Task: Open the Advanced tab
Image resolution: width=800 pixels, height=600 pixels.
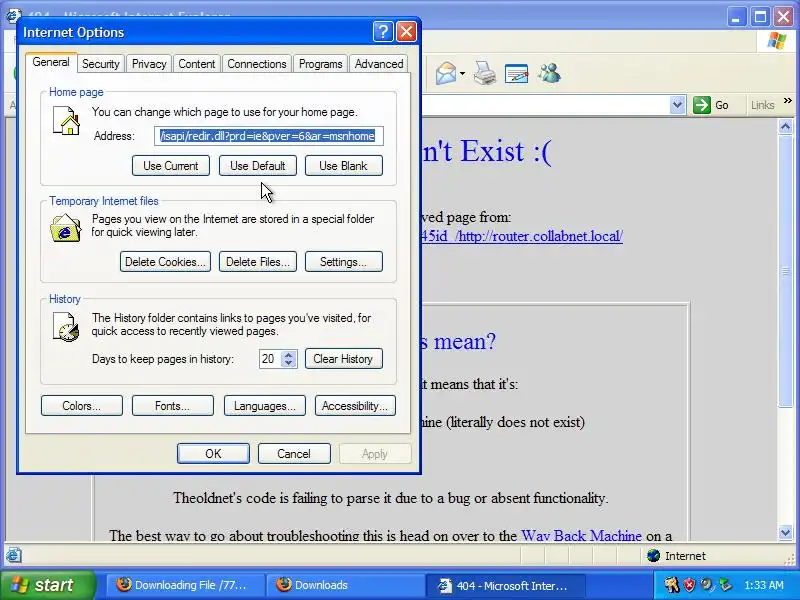Action: tap(379, 64)
